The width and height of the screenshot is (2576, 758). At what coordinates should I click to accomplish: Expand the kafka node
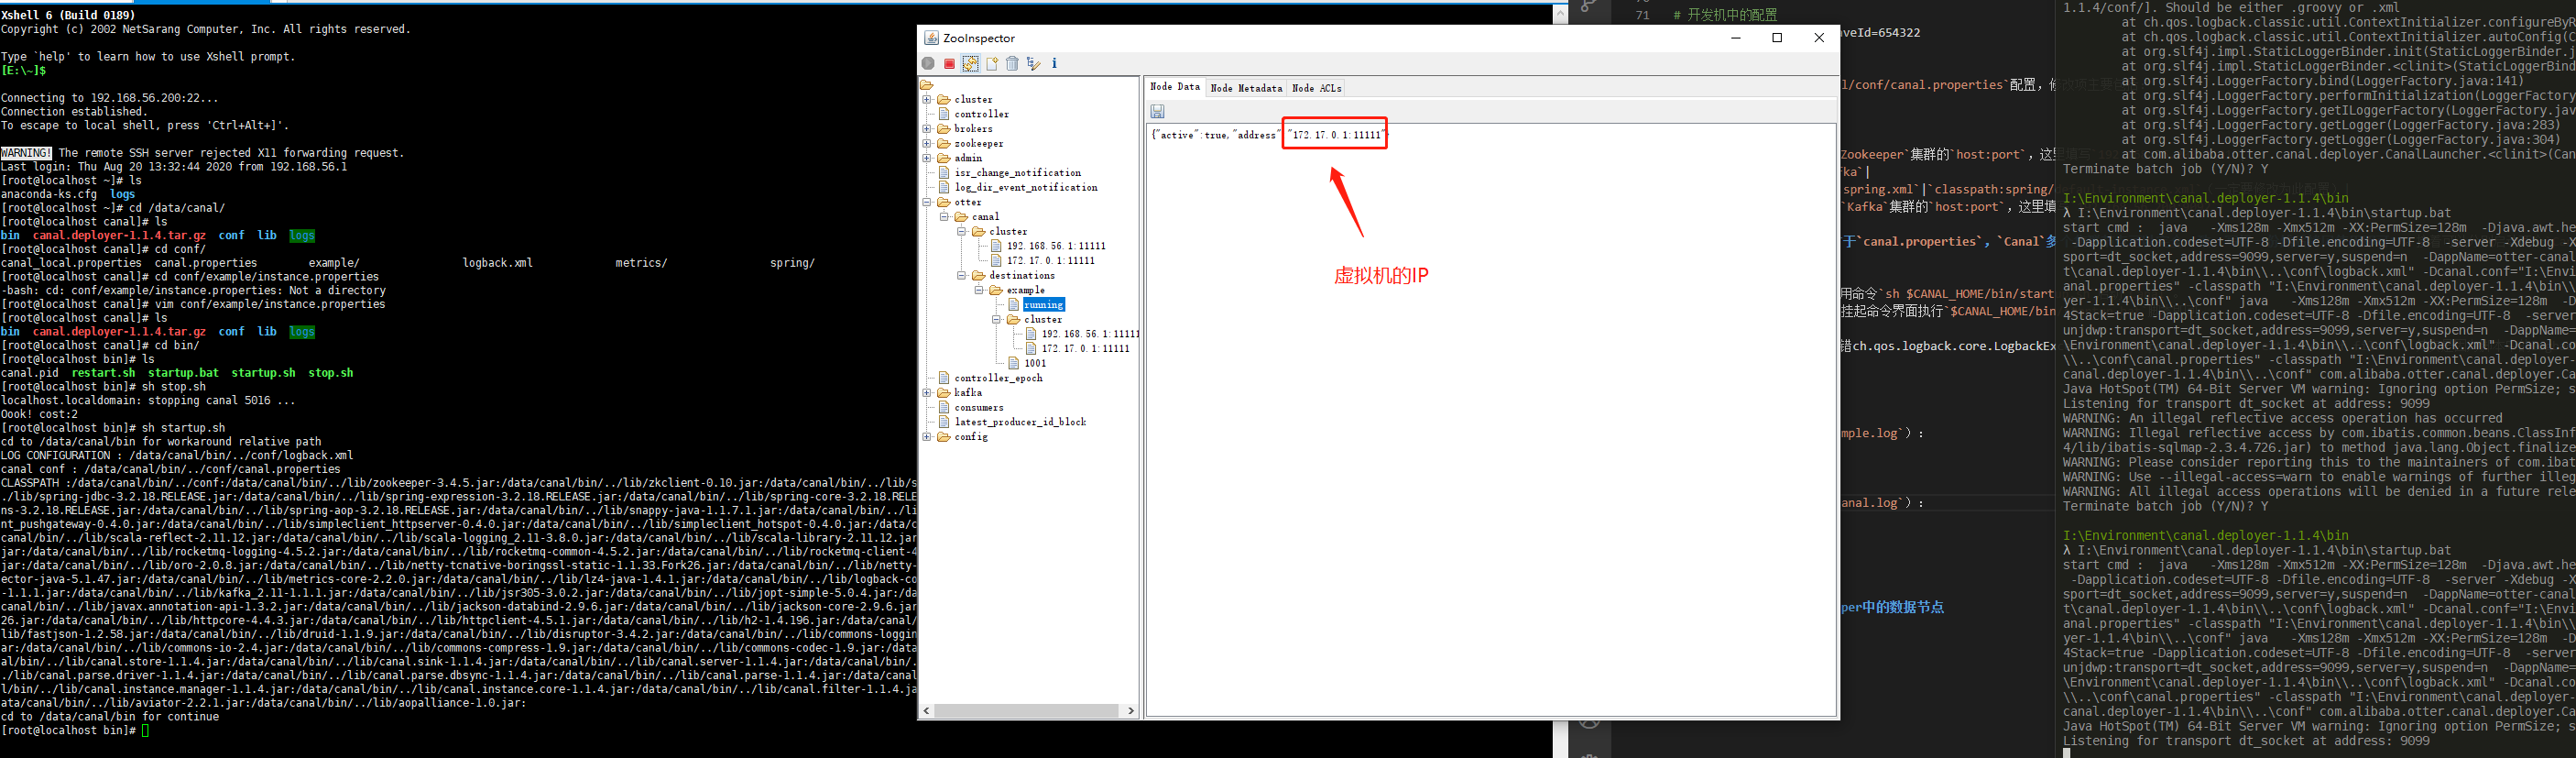click(x=927, y=393)
